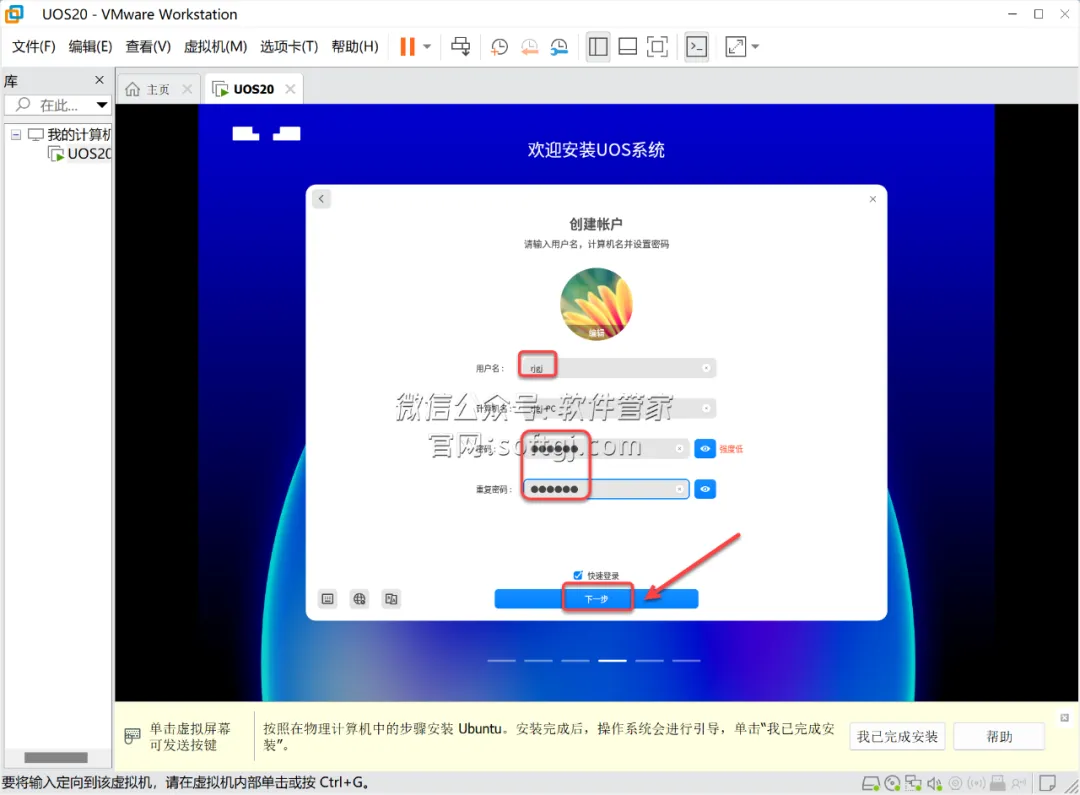The height and width of the screenshot is (795, 1080).
Task: Show the console view
Action: tap(696, 47)
